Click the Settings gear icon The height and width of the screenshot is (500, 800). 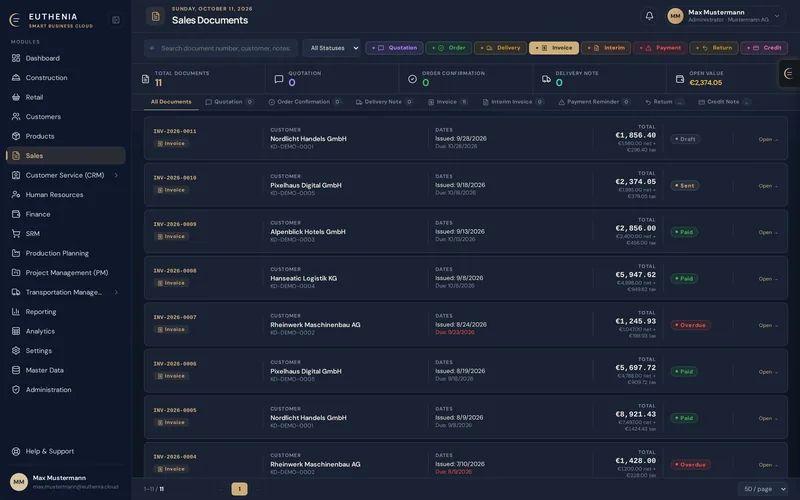[x=16, y=351]
